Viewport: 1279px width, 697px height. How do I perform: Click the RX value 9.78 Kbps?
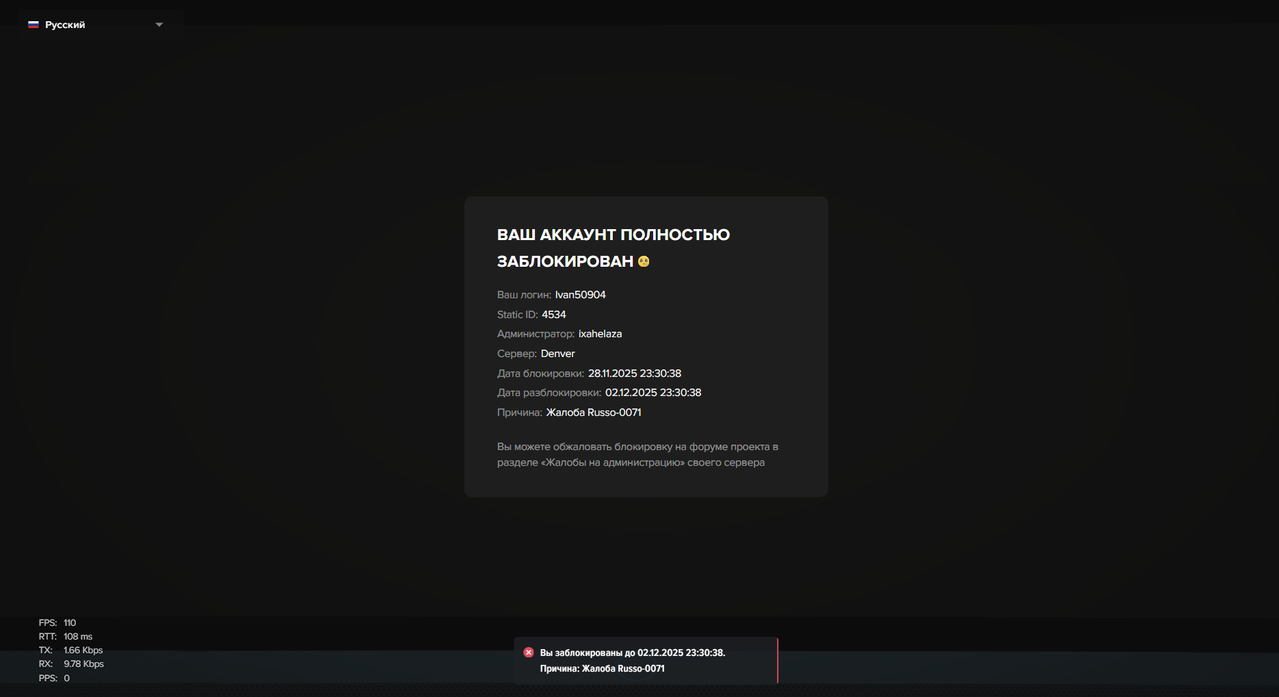click(84, 664)
